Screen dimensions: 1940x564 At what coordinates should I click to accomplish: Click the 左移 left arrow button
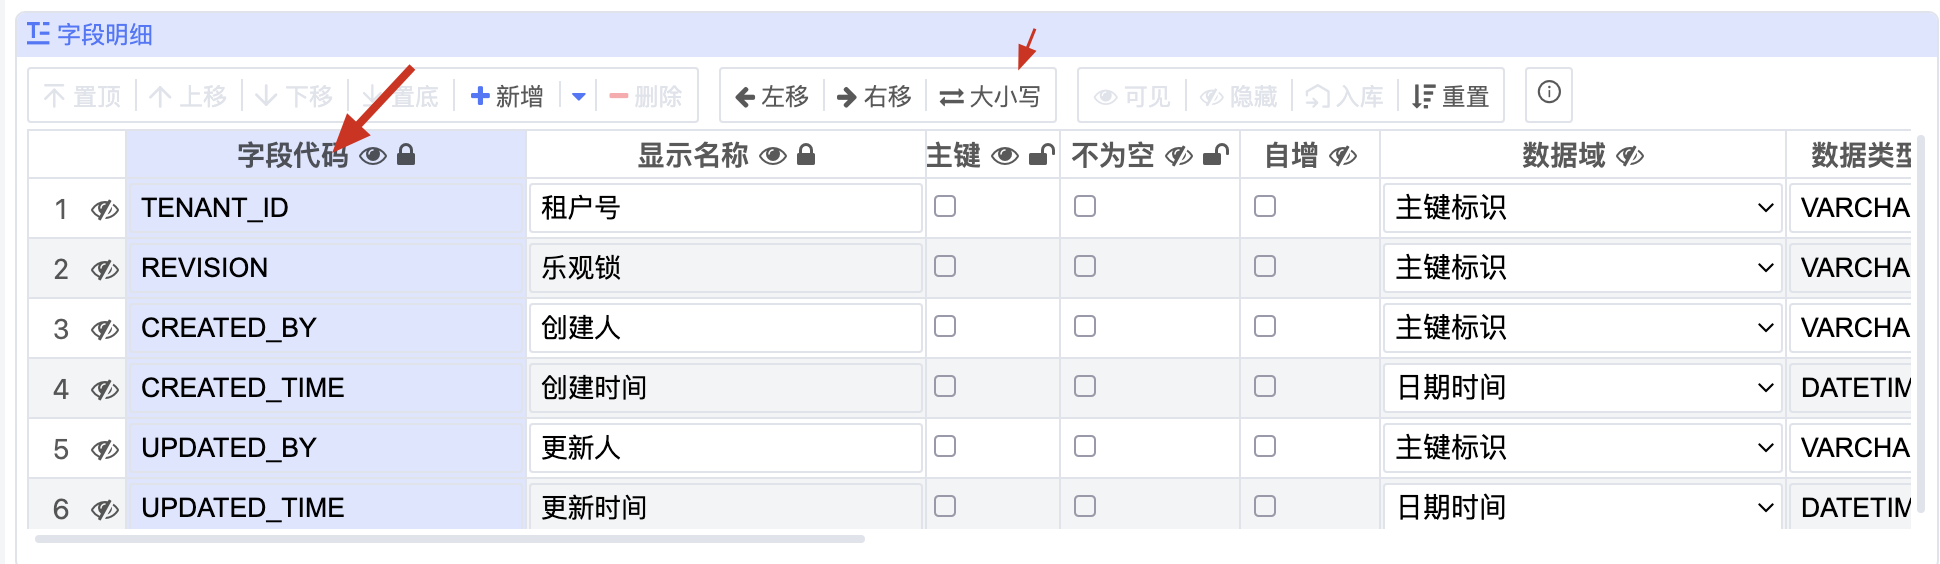point(771,96)
